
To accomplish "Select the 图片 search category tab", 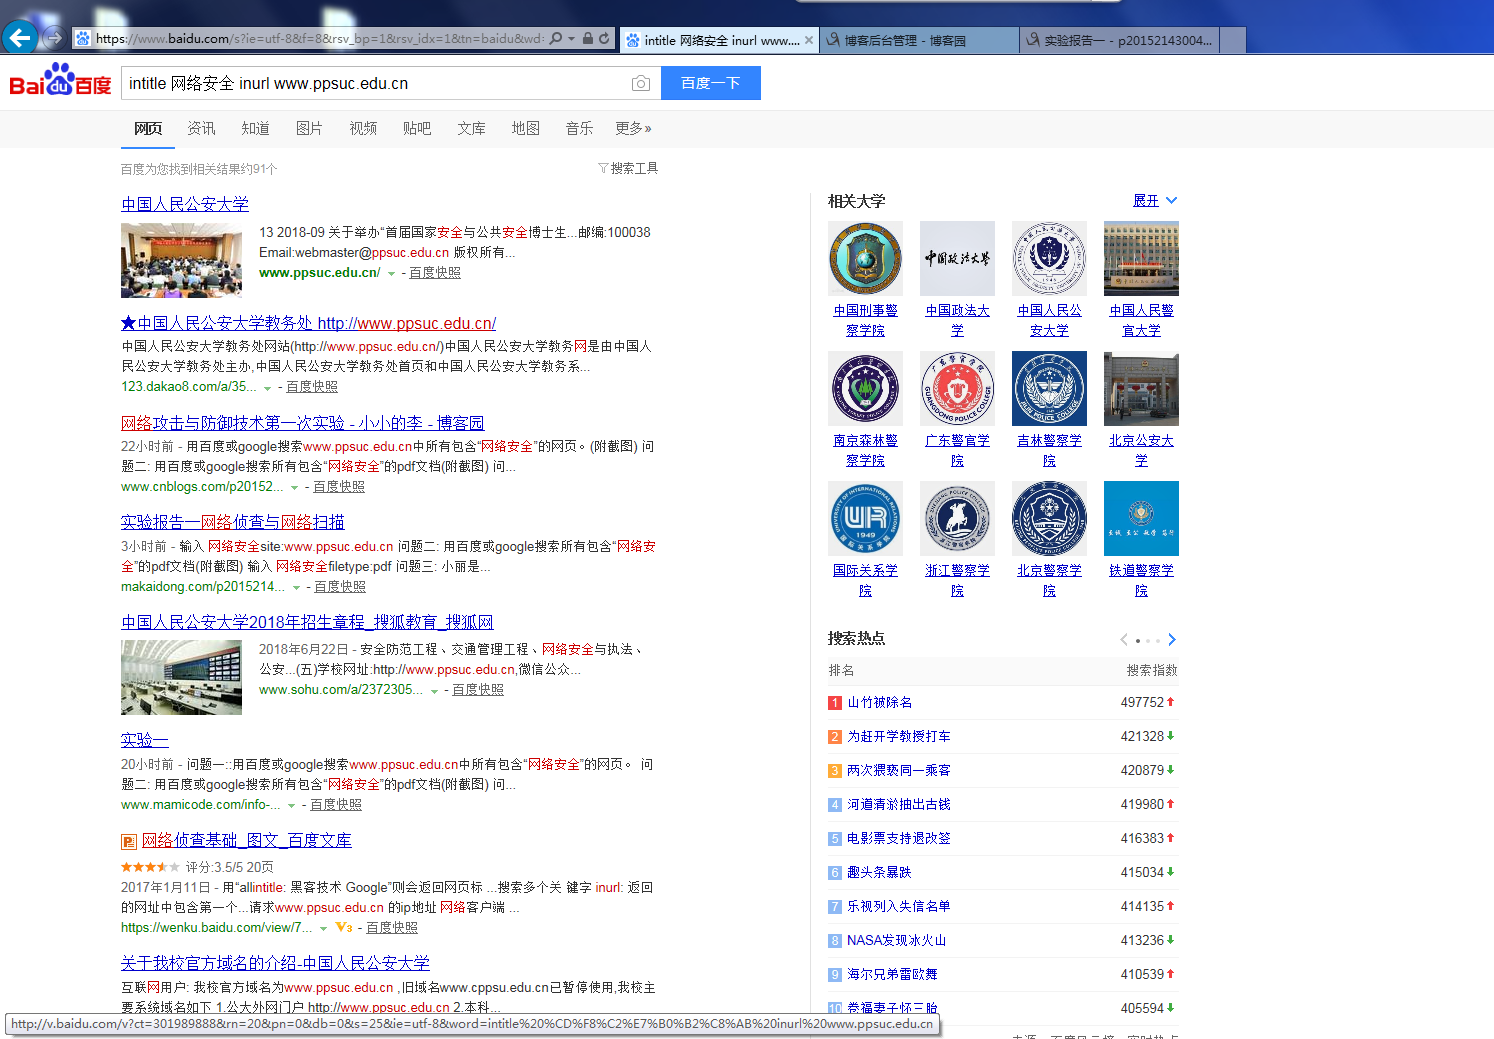I will tap(309, 128).
